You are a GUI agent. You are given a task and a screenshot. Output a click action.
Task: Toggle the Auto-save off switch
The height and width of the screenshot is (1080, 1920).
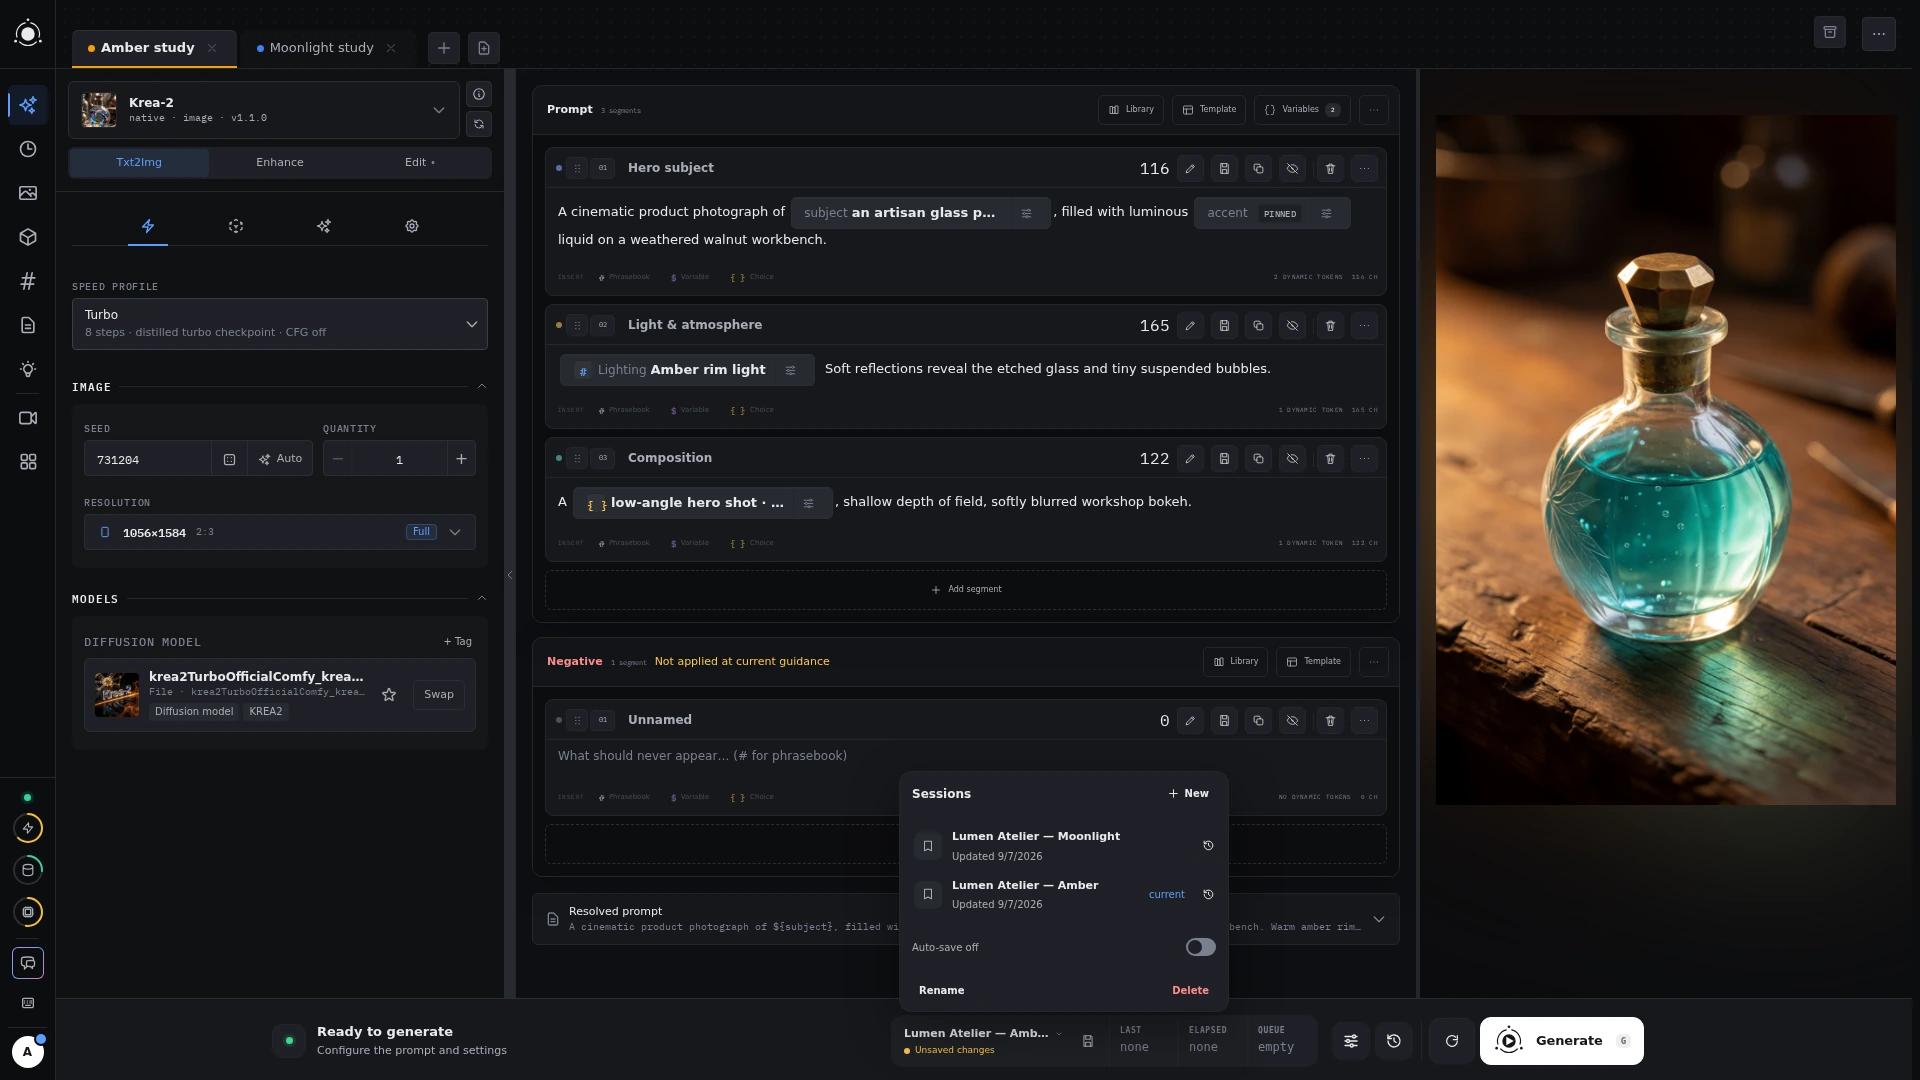click(x=1200, y=947)
